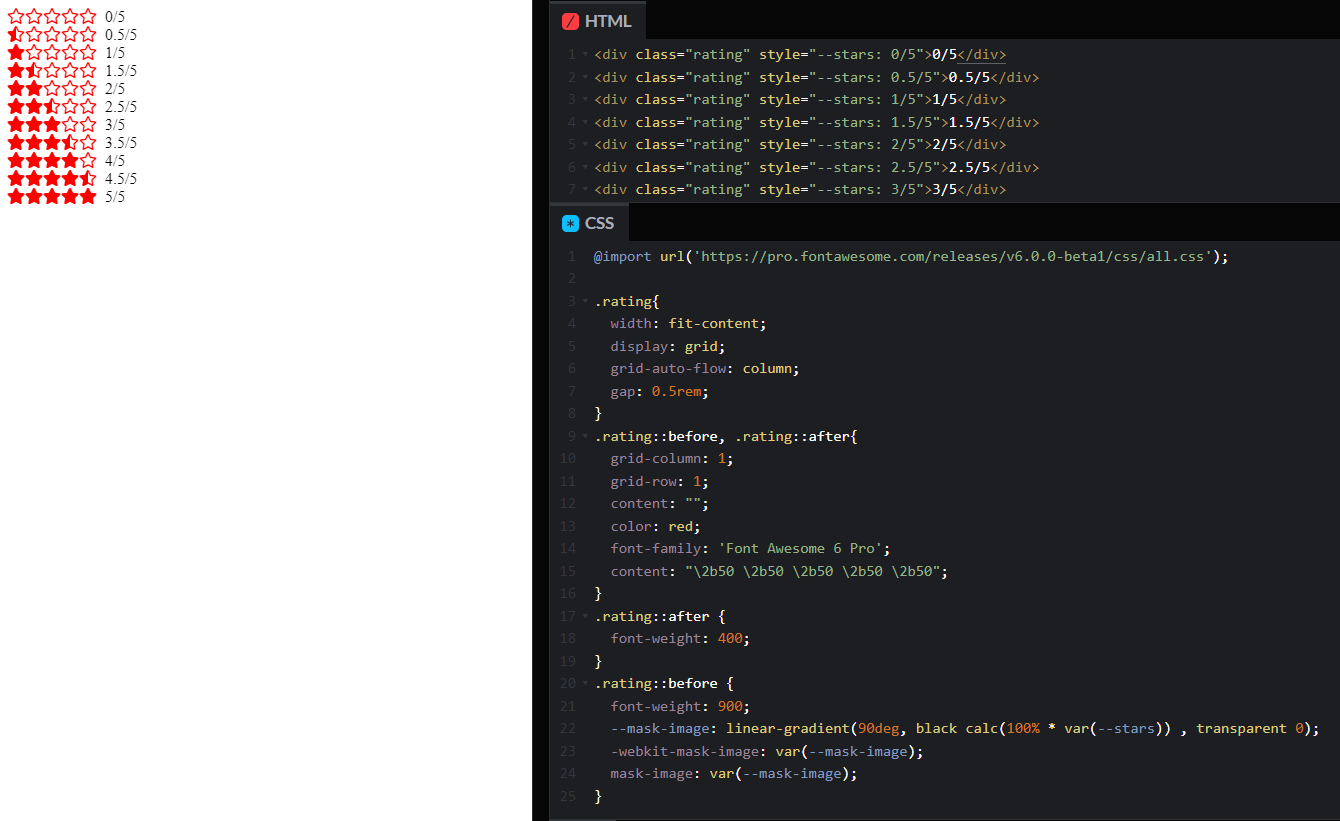Click the HTML line with --stars: 3/5
This screenshot has height=821, width=1340.
pos(800,190)
